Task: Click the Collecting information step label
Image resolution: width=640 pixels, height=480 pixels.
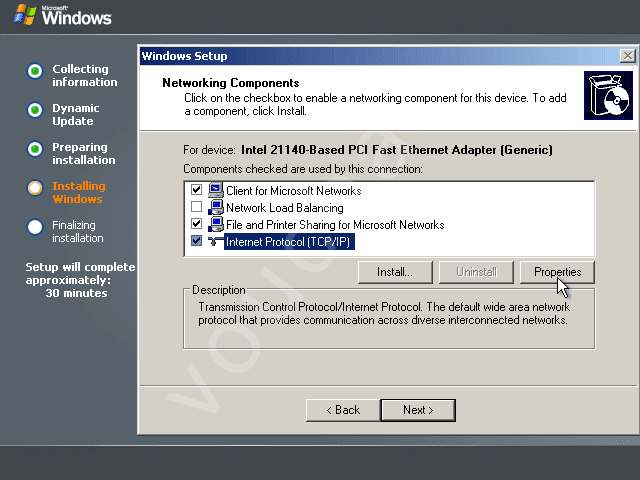Action: (x=84, y=75)
